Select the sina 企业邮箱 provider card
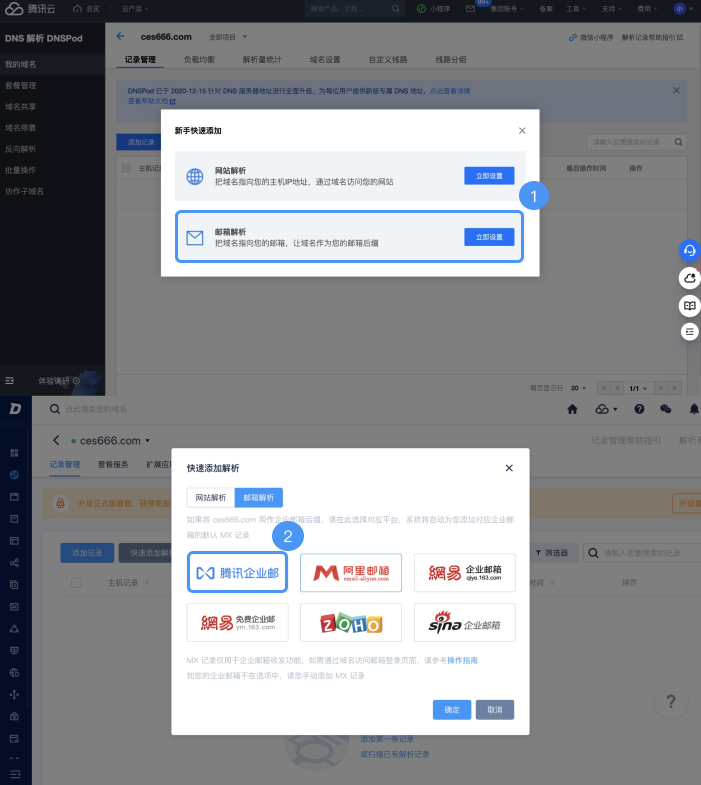This screenshot has width=701, height=785. coord(465,622)
